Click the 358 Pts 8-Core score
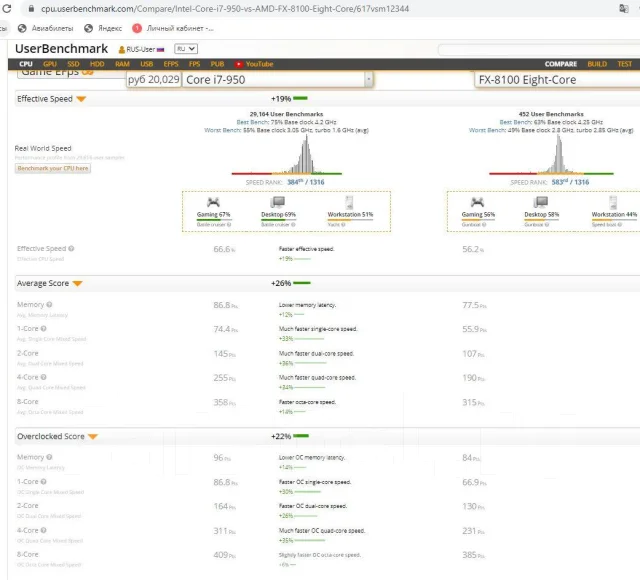The height and width of the screenshot is (580, 640). 224,402
